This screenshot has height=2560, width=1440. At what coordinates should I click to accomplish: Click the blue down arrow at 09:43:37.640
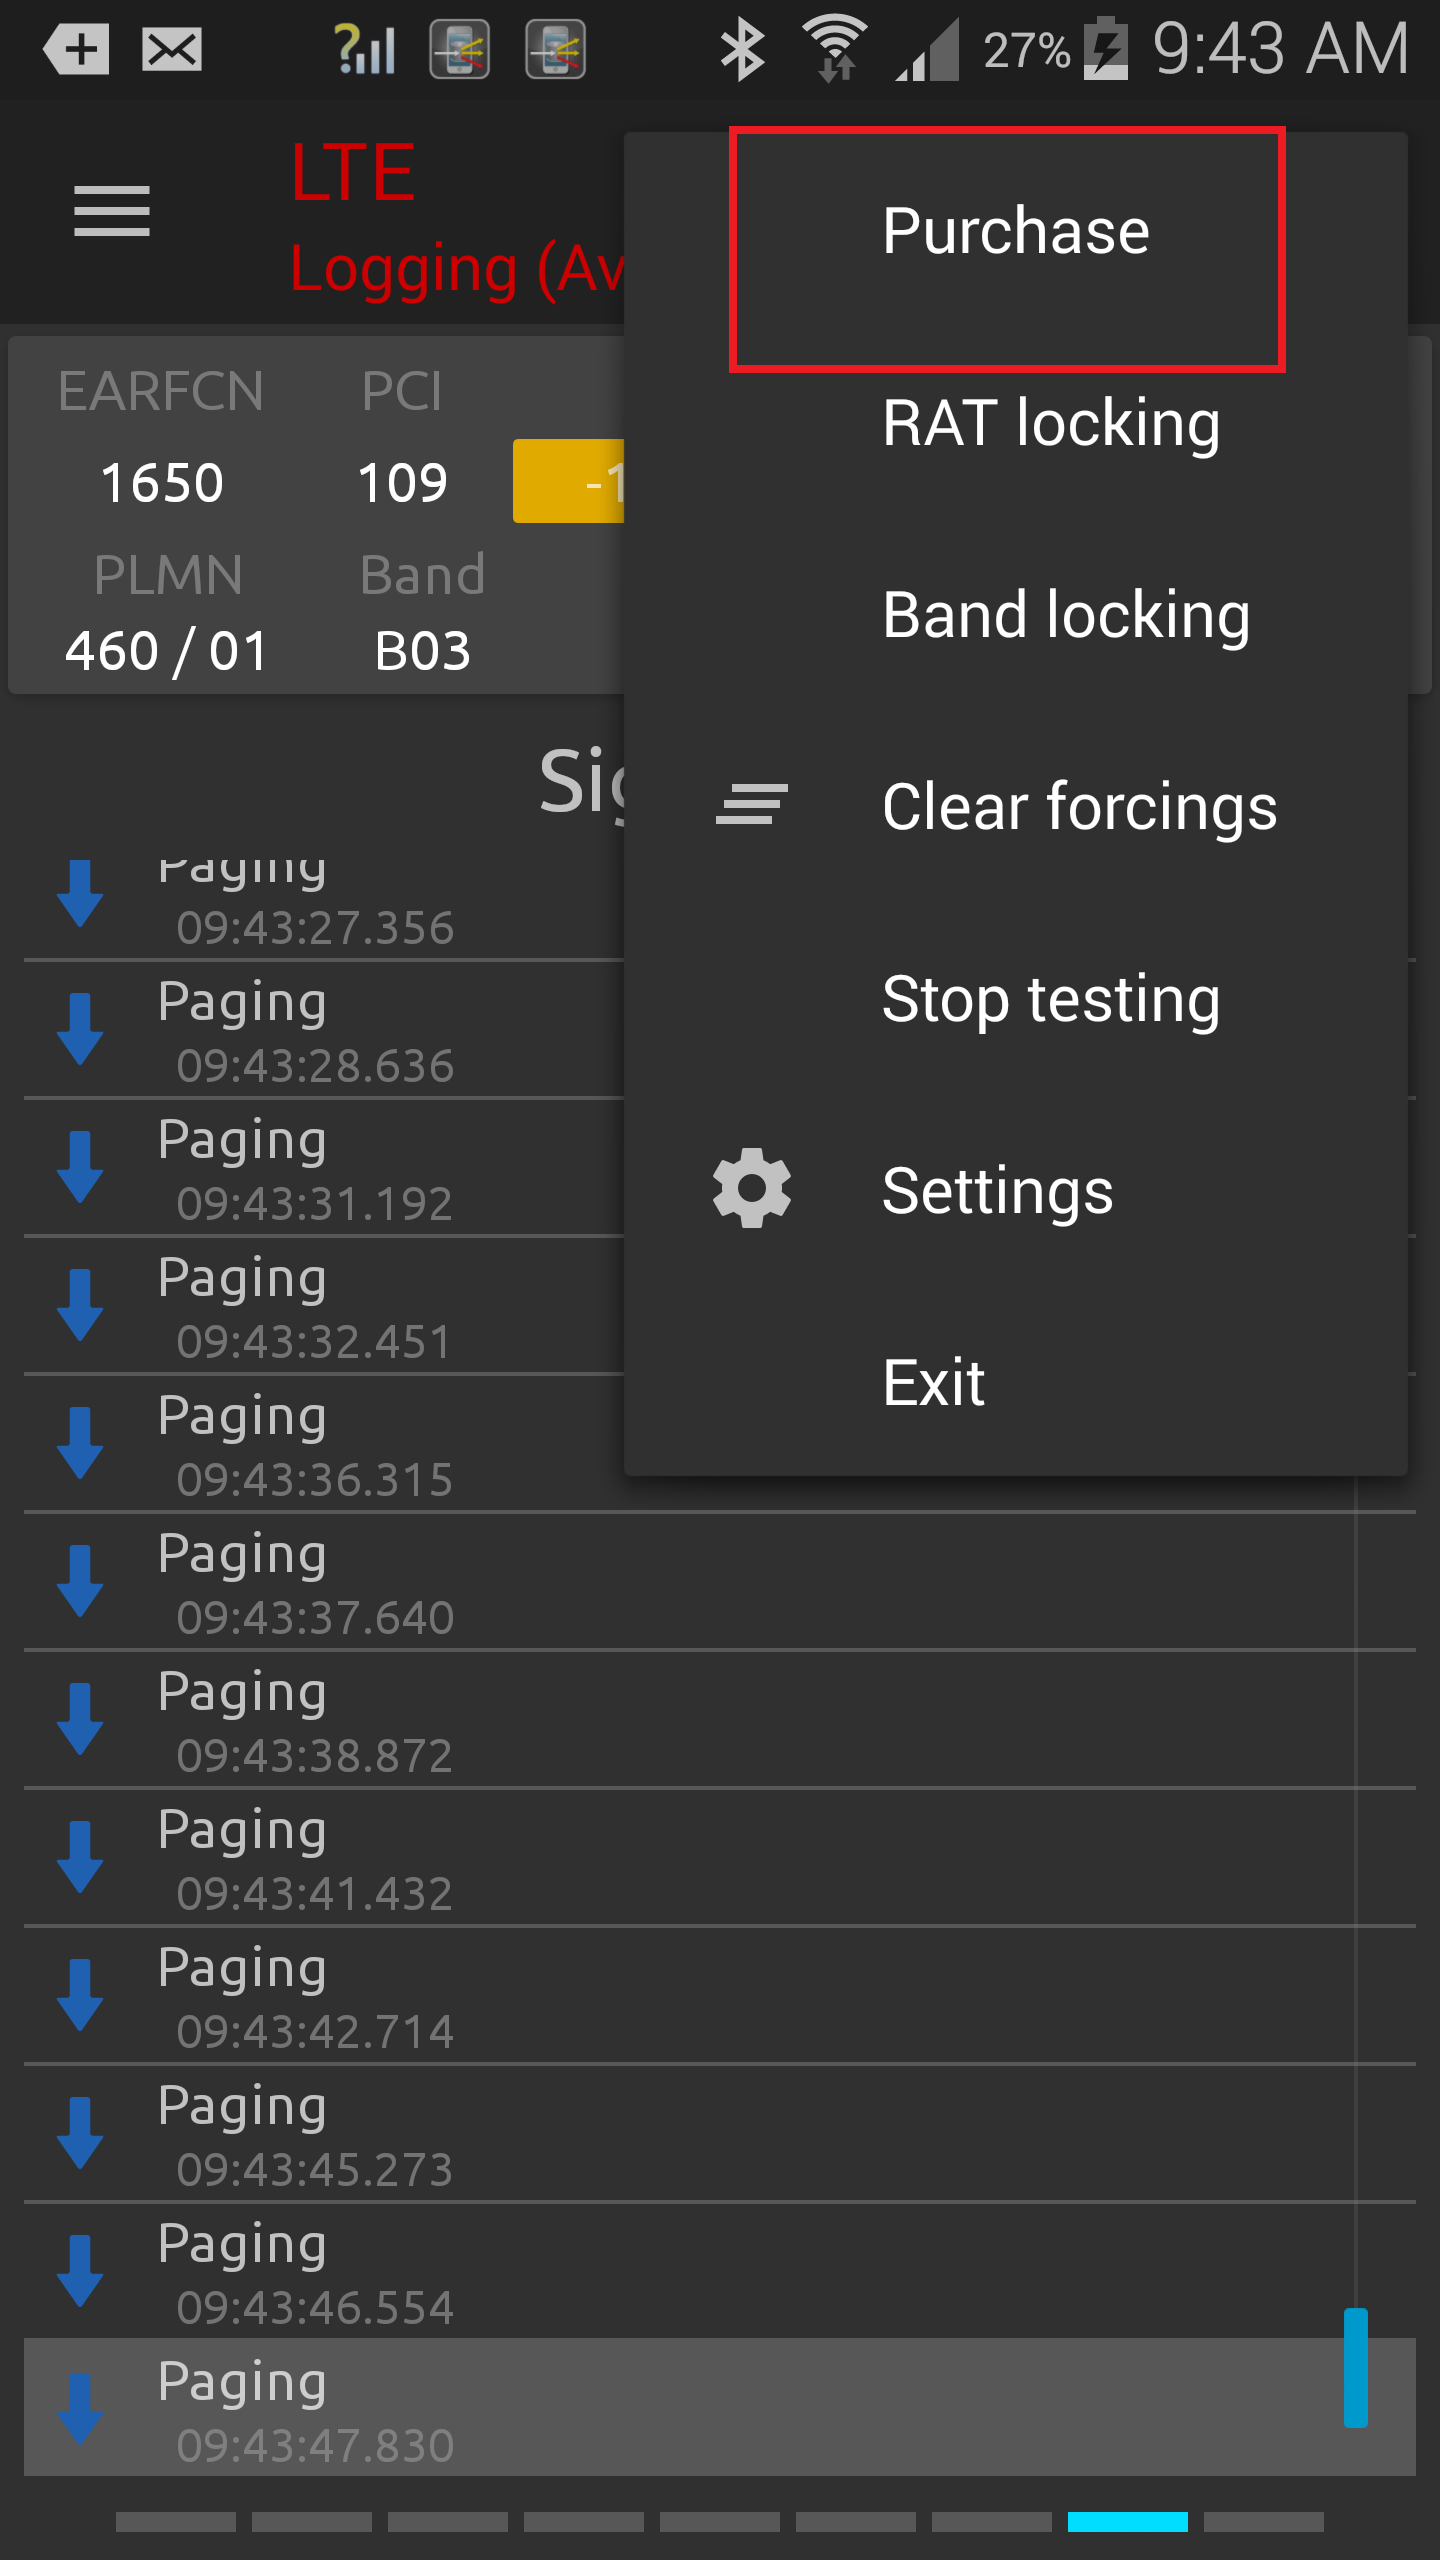80,1581
